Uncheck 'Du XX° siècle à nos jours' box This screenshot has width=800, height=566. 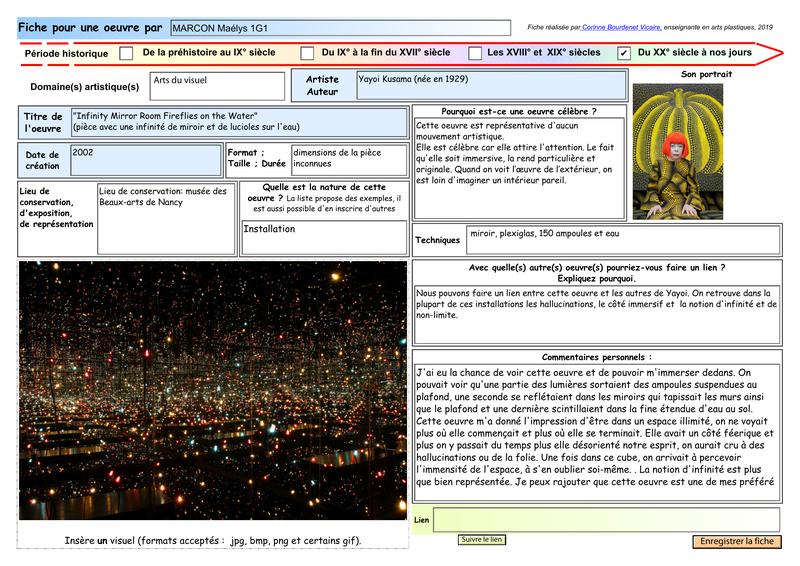(x=624, y=53)
